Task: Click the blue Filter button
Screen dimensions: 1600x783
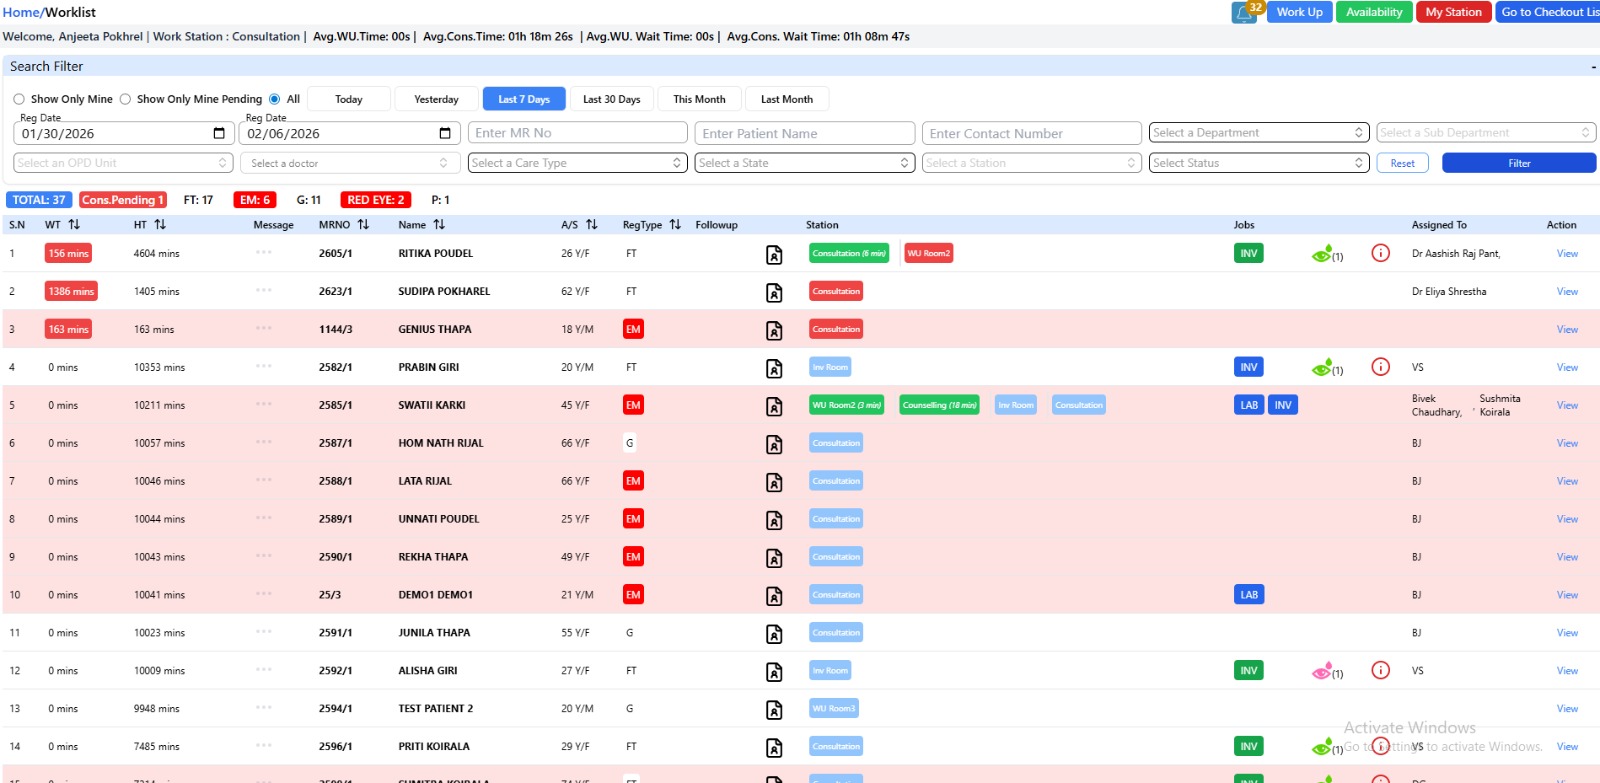Action: click(1518, 163)
